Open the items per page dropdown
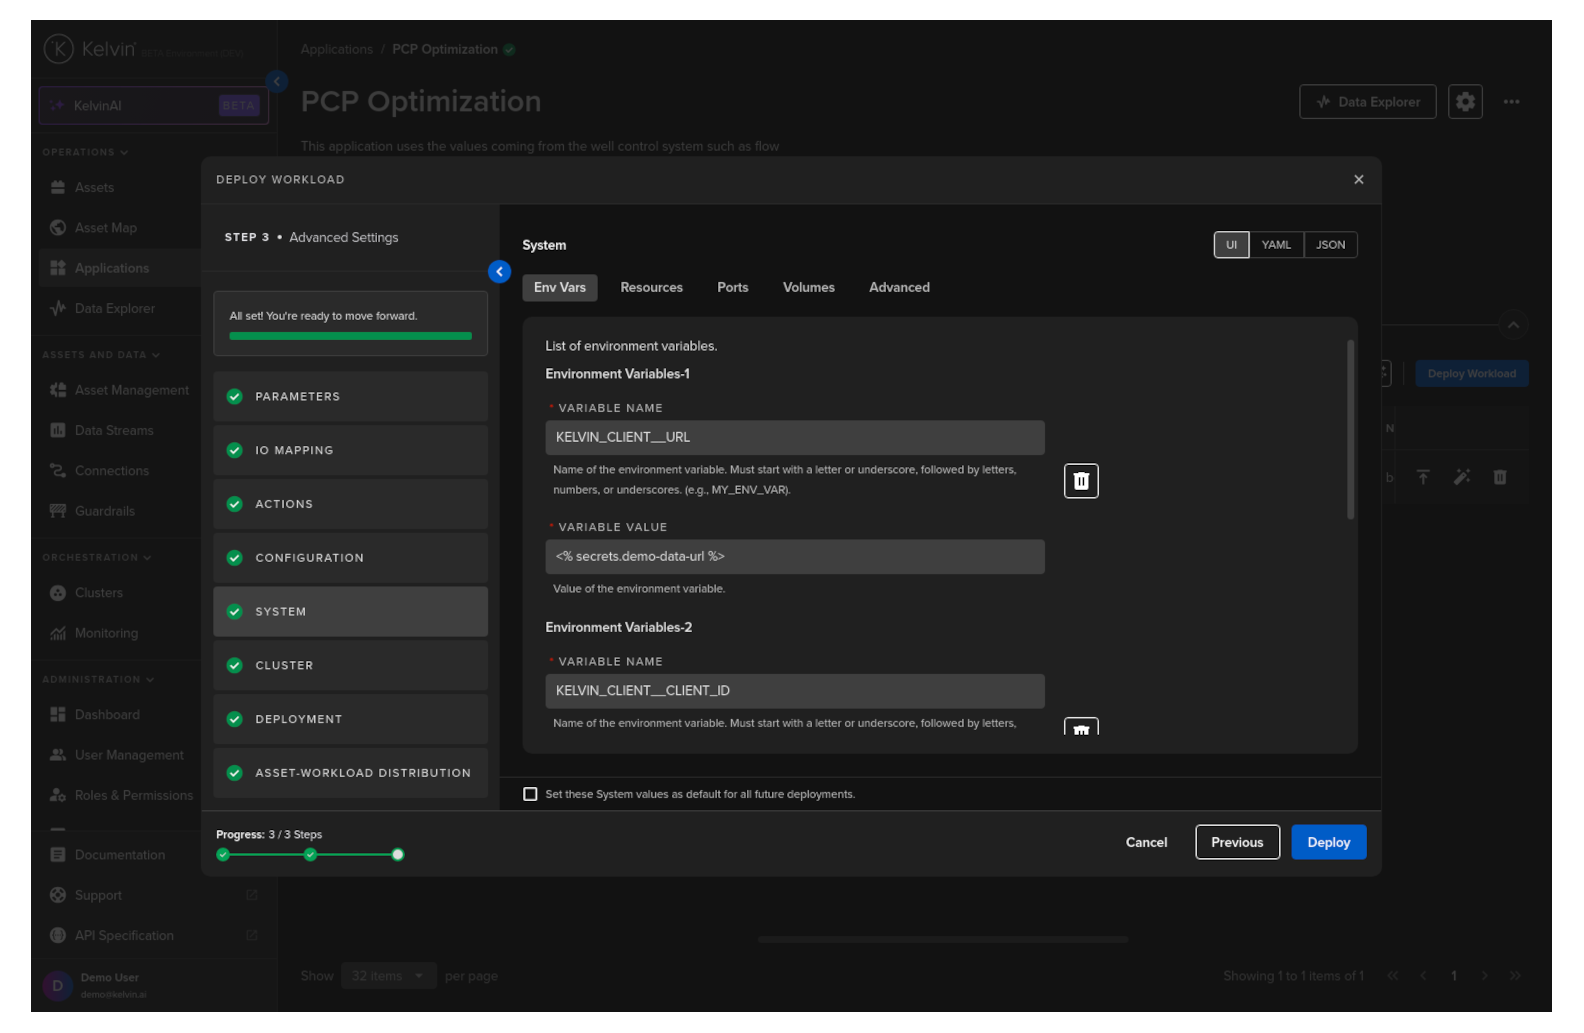This screenshot has height=1033, width=1584. 388,976
